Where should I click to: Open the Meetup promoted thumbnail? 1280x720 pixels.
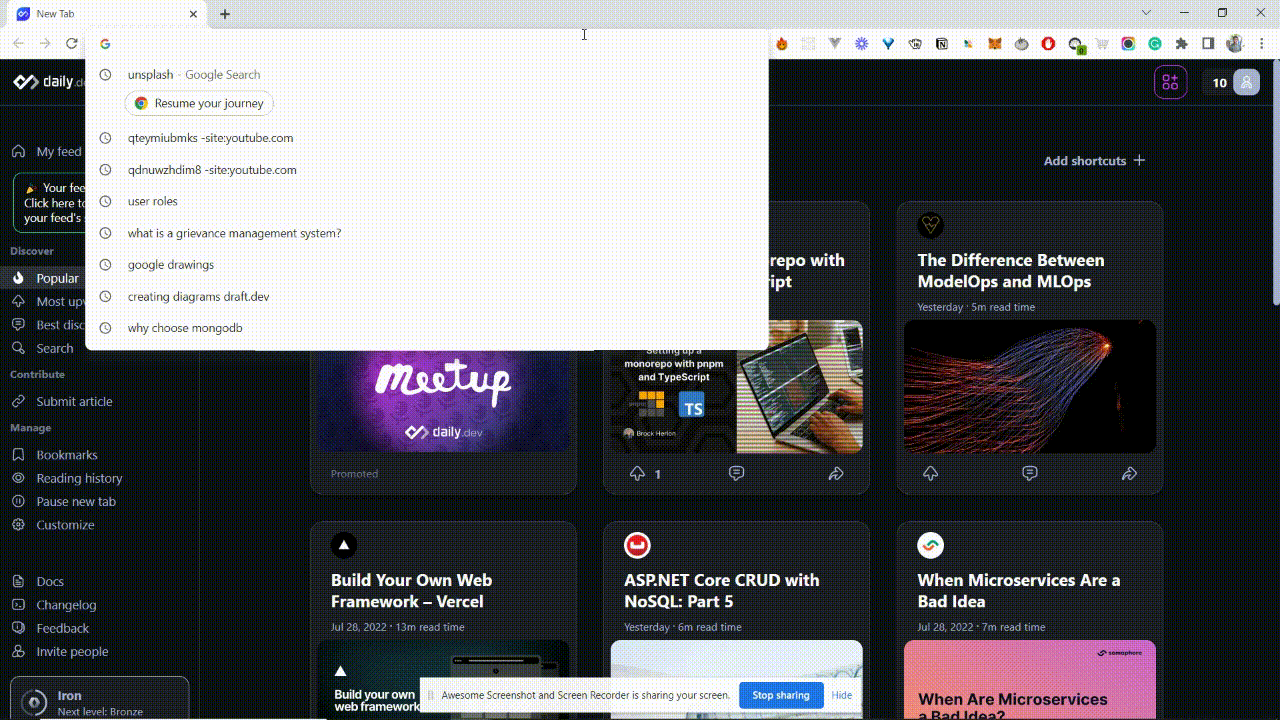(x=443, y=402)
